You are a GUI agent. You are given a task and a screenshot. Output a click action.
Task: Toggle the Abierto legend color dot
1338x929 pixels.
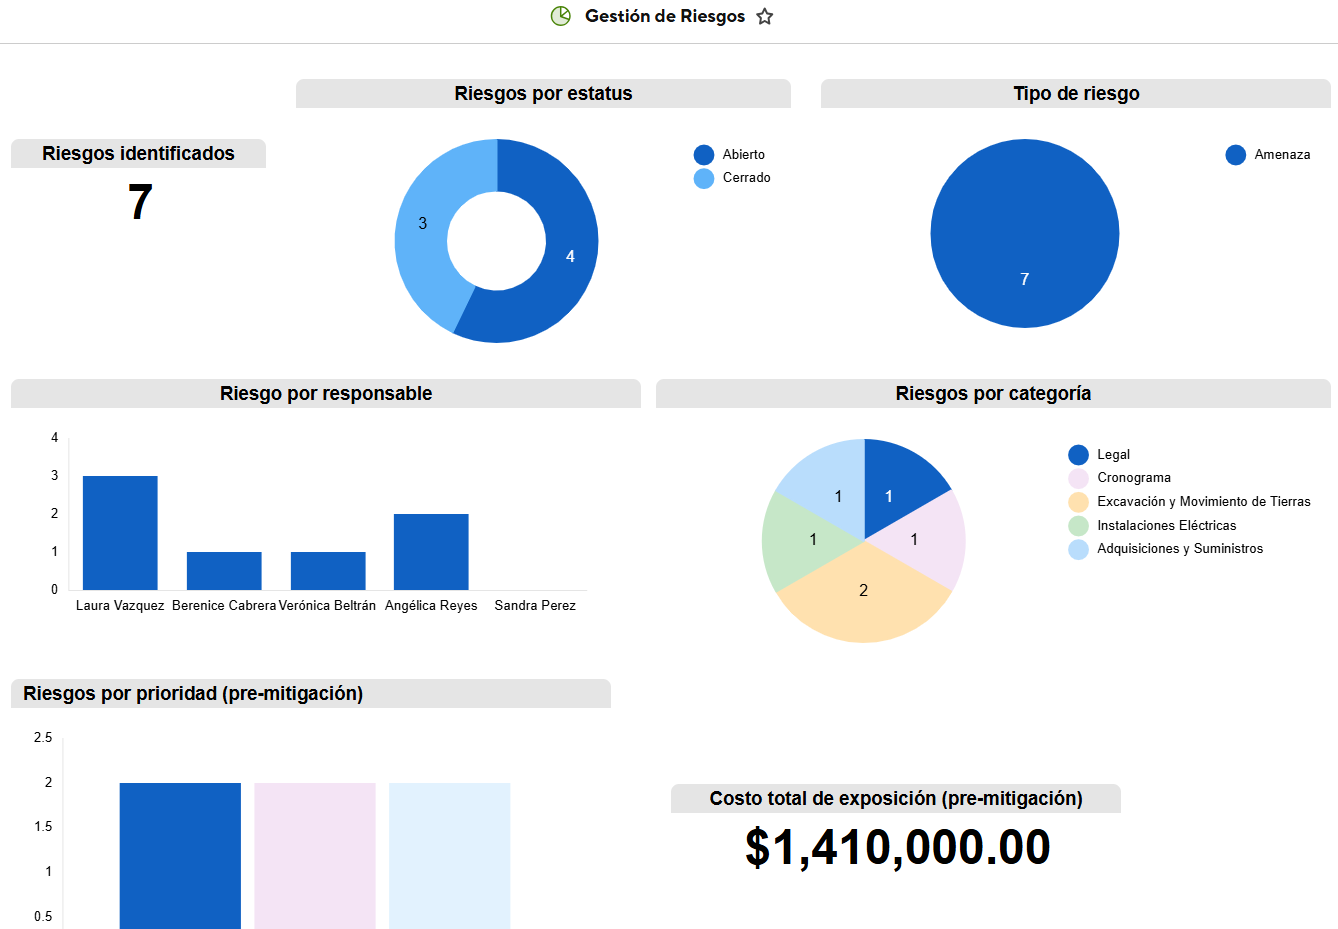point(704,155)
